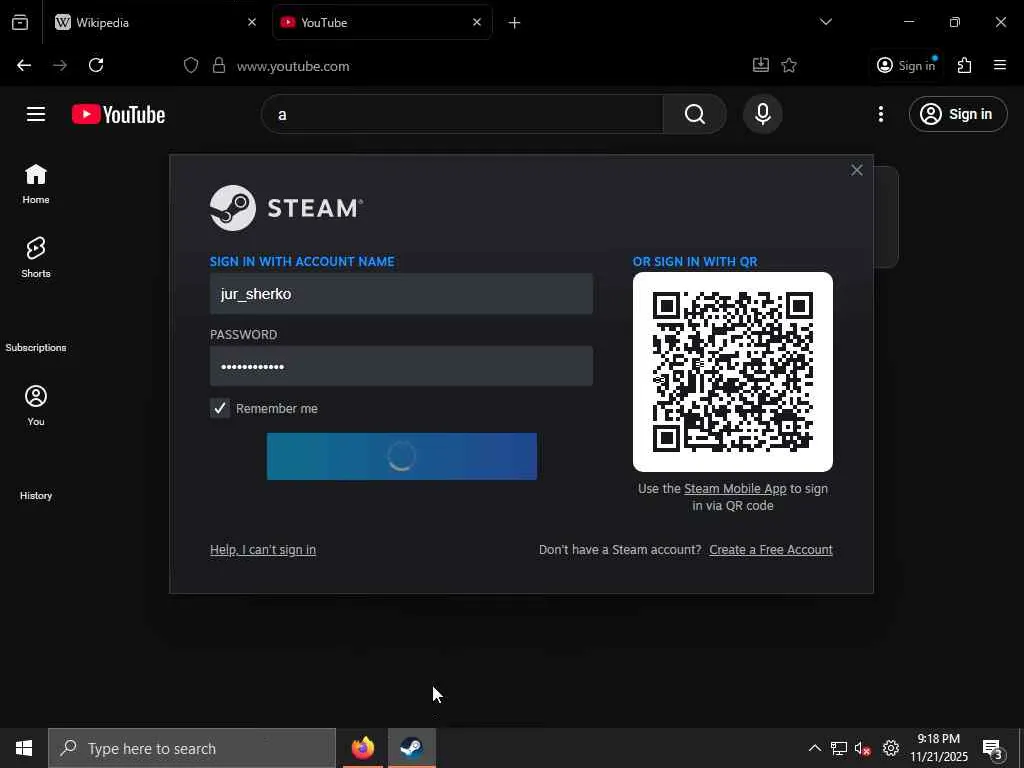Open History in the YouTube sidebar

tap(36, 496)
